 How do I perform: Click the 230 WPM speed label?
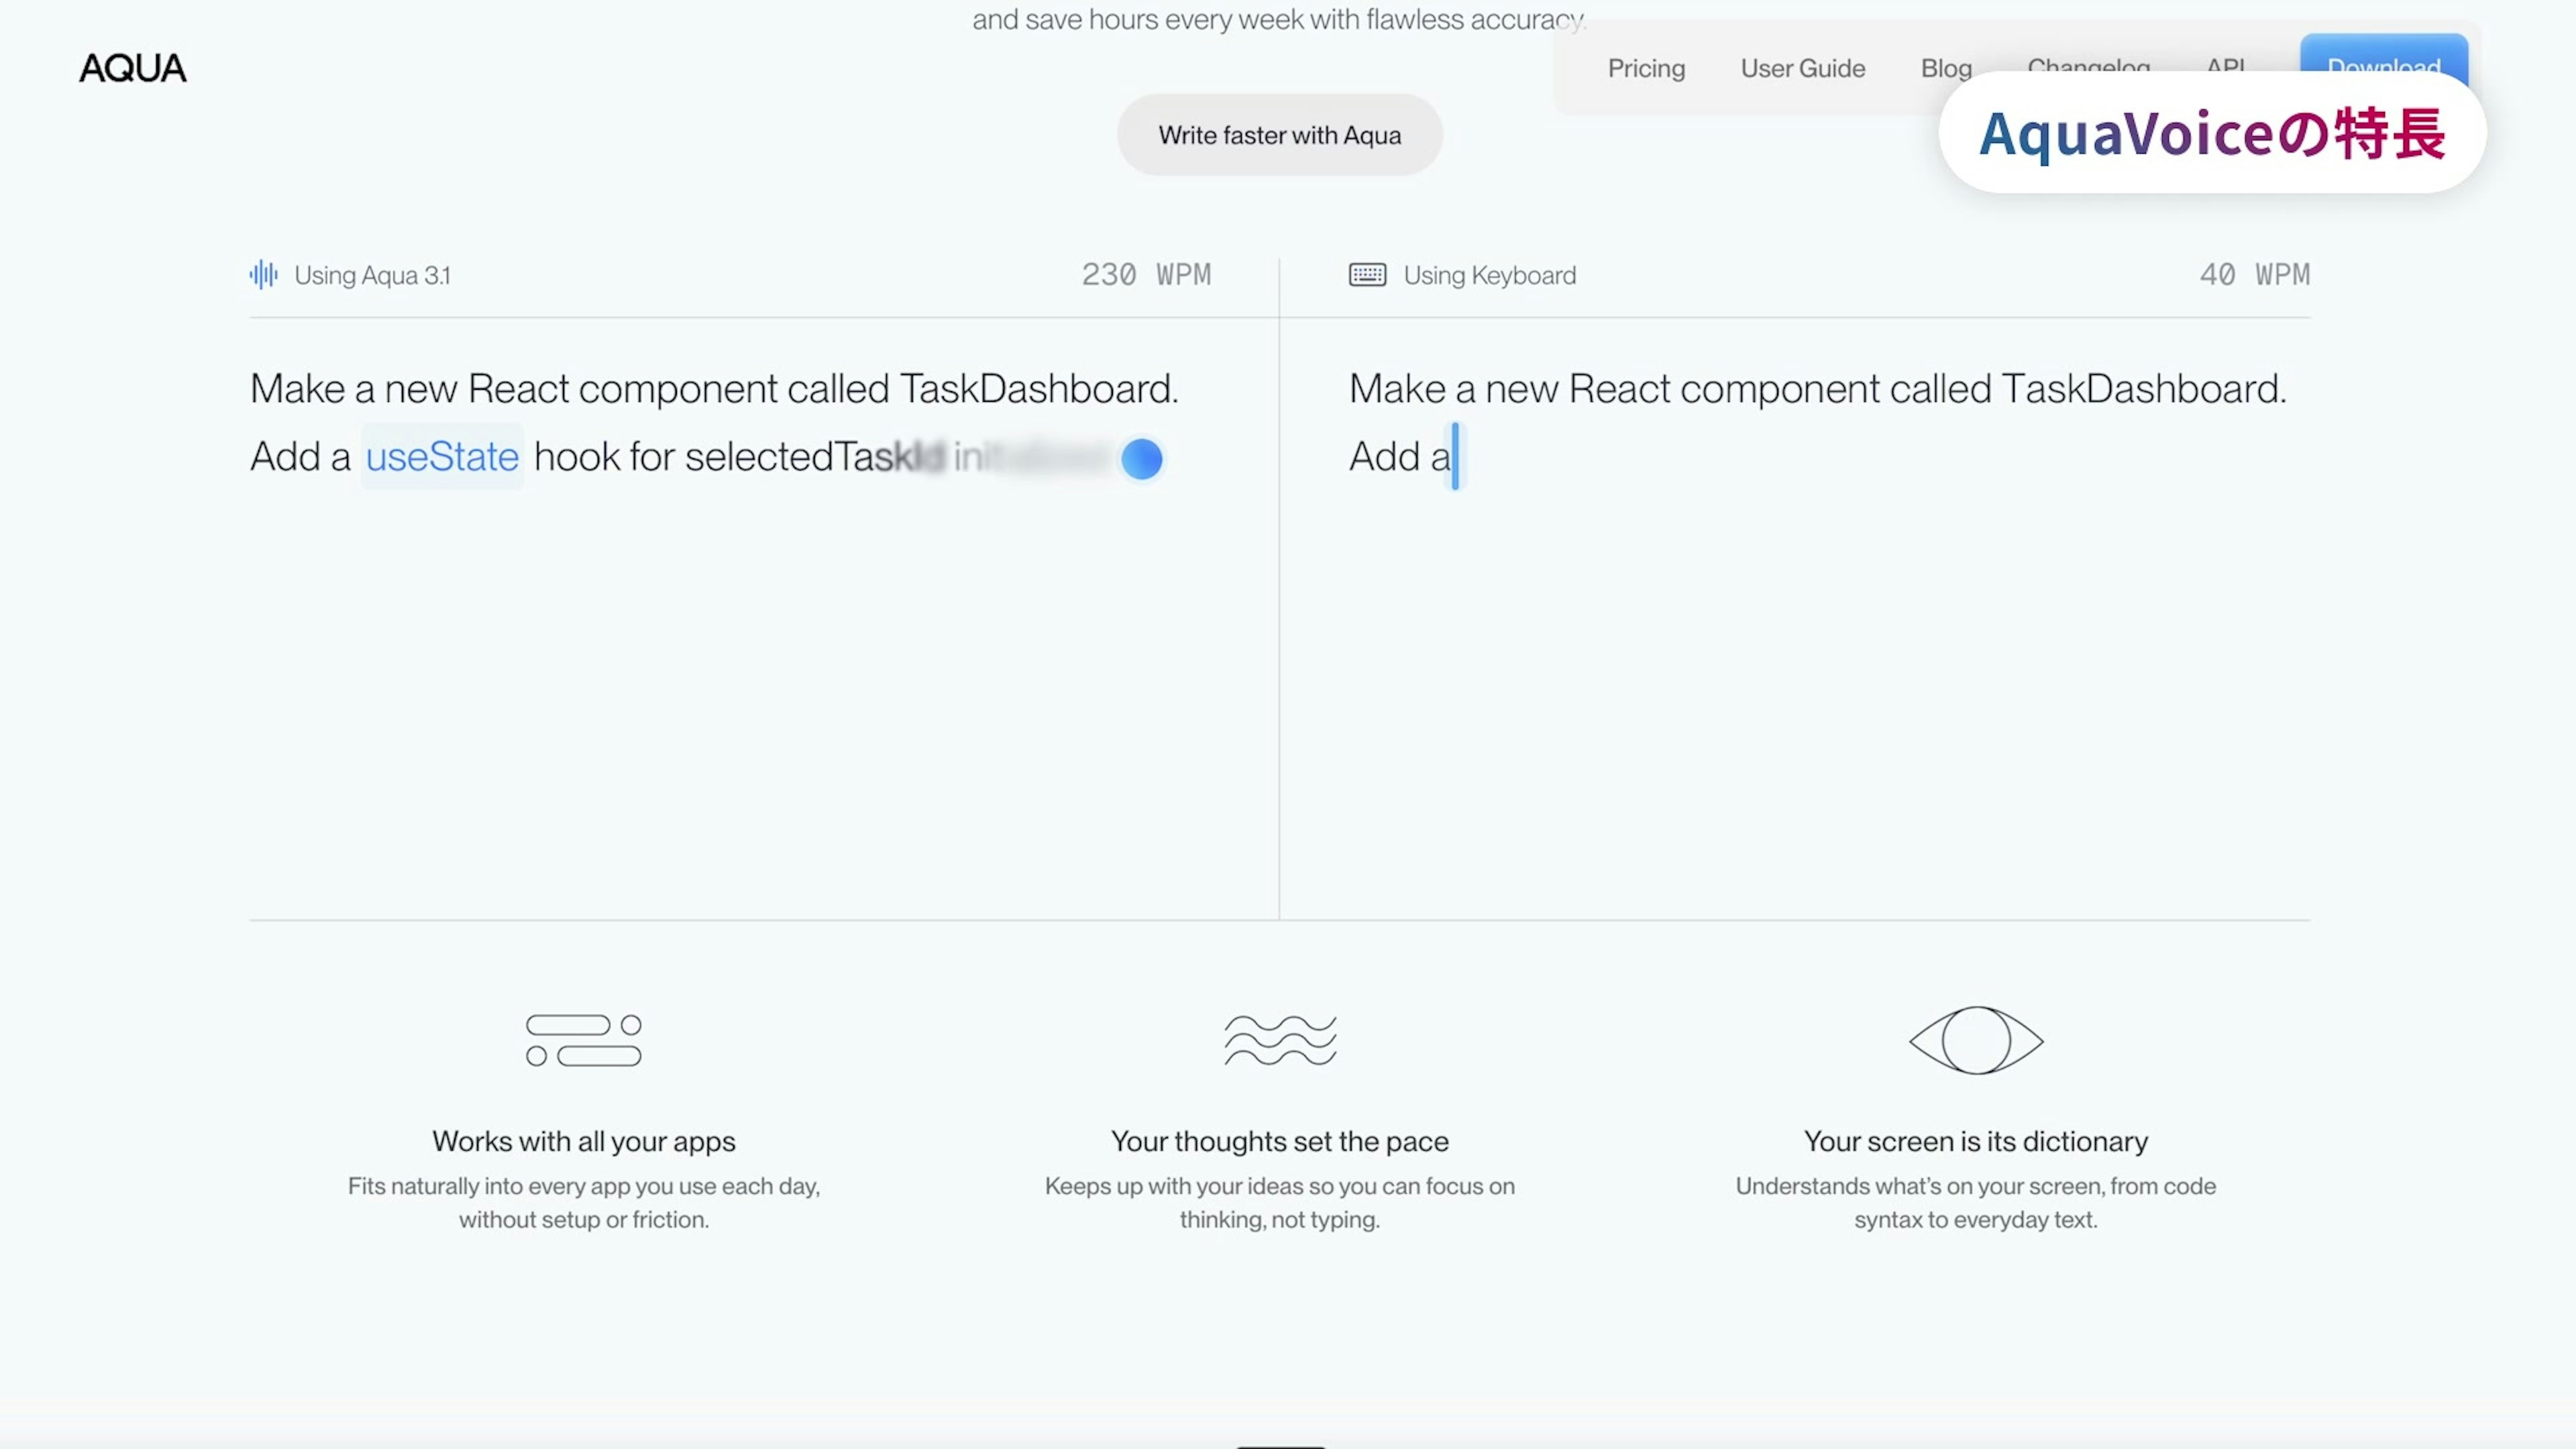coord(1146,275)
